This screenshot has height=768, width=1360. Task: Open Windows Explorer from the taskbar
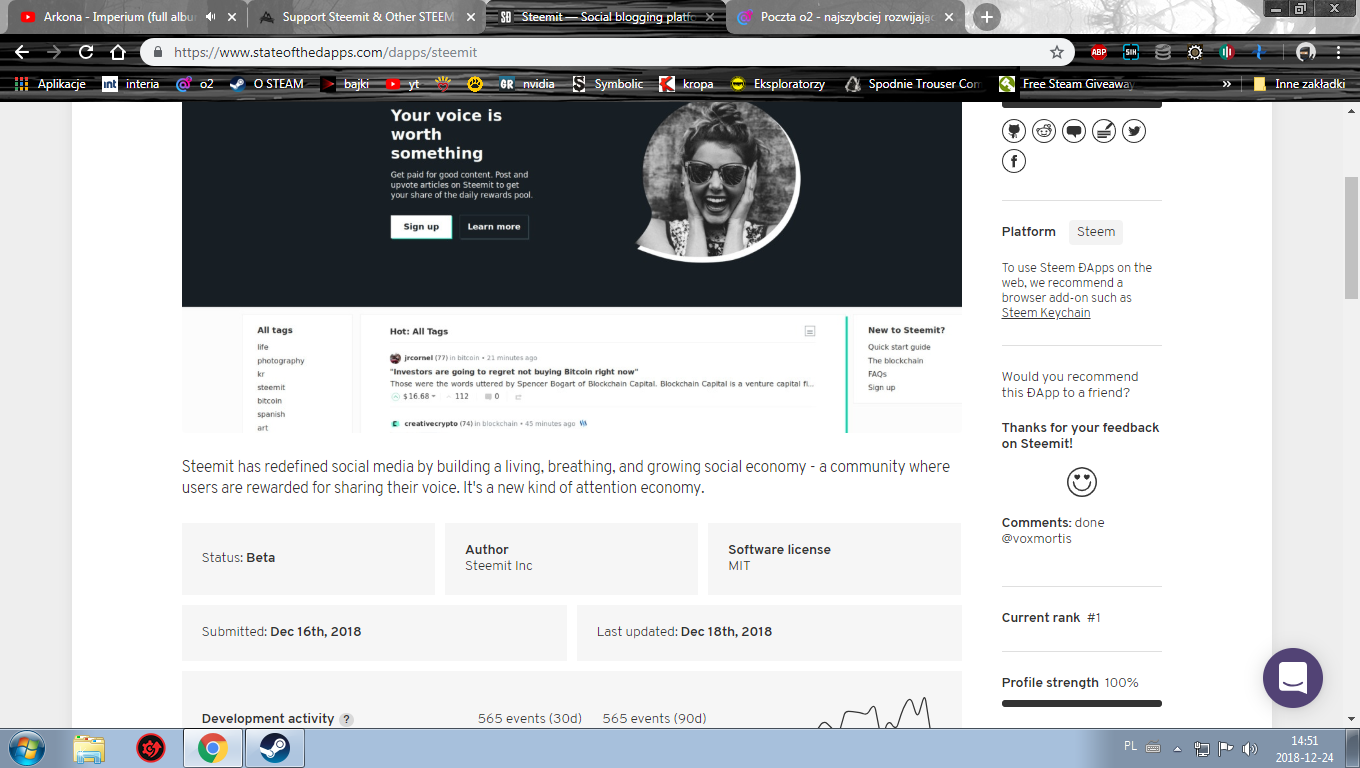coord(89,748)
